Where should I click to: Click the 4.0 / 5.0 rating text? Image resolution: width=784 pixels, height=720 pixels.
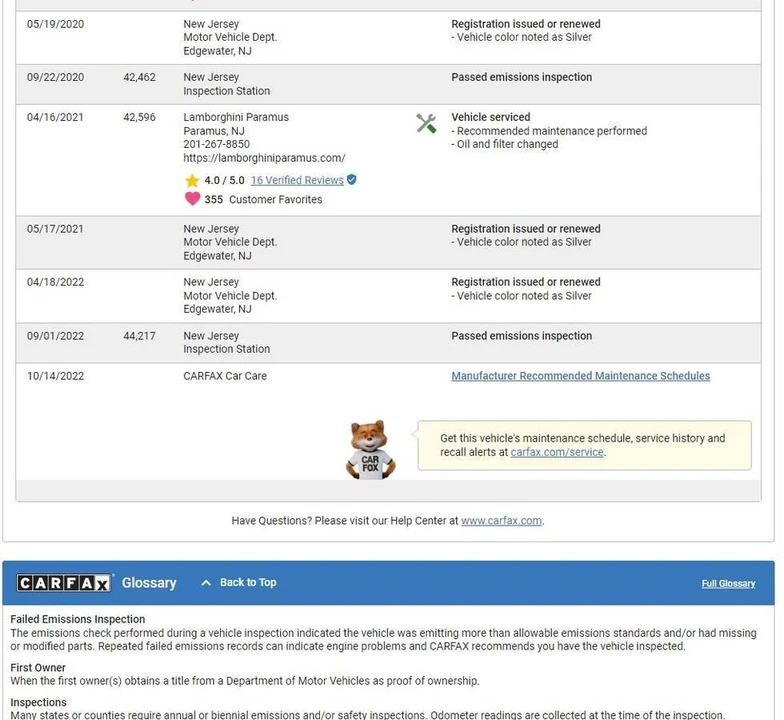(224, 180)
